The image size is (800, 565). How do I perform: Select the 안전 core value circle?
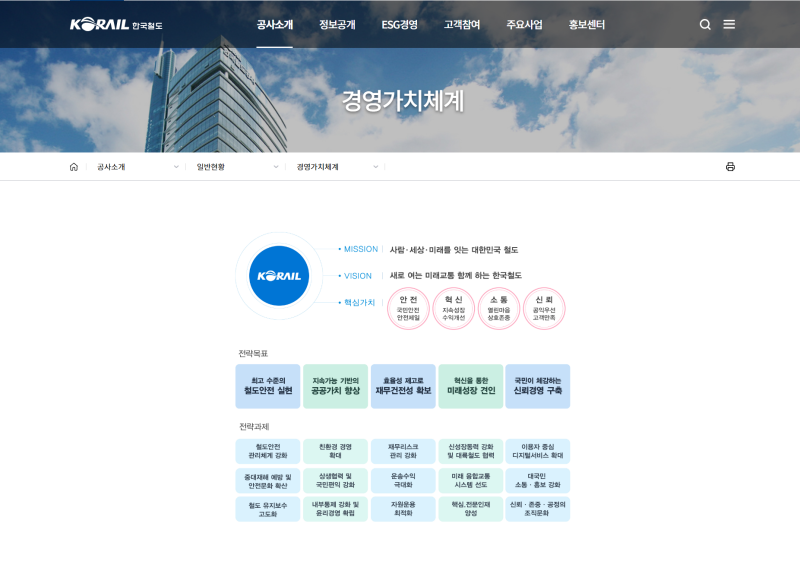[x=408, y=308]
